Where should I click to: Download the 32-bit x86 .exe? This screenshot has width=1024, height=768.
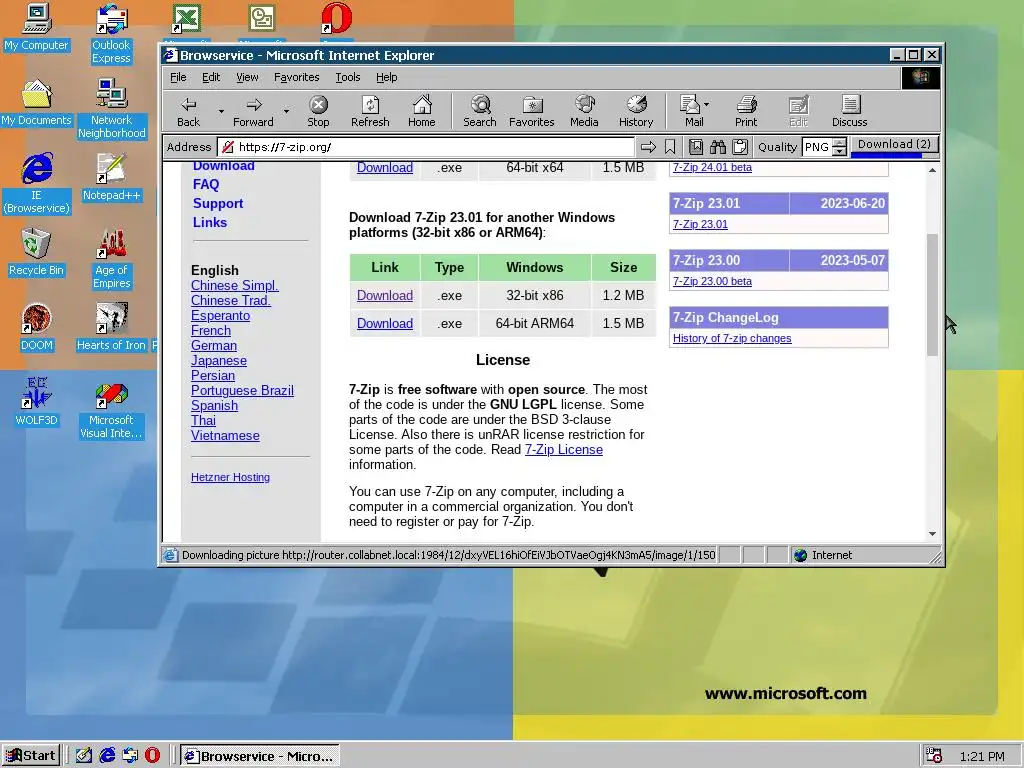point(385,295)
